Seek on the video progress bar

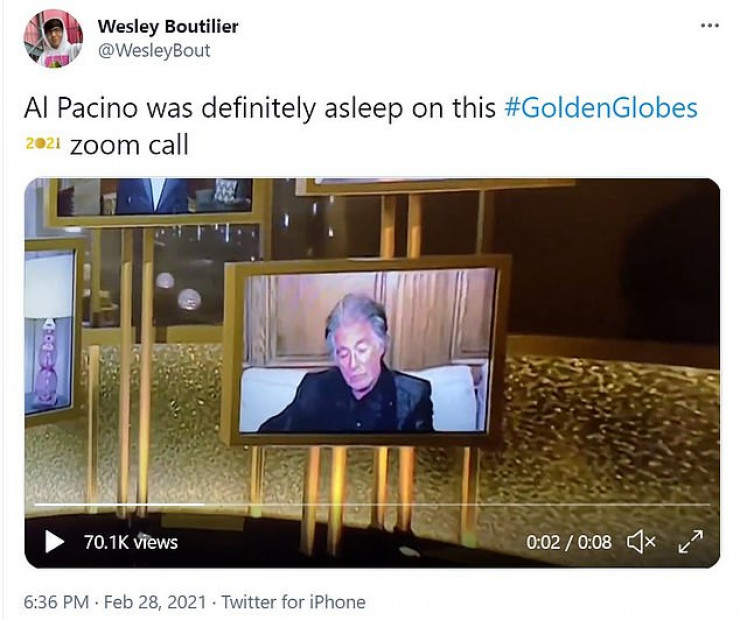[x=372, y=505]
